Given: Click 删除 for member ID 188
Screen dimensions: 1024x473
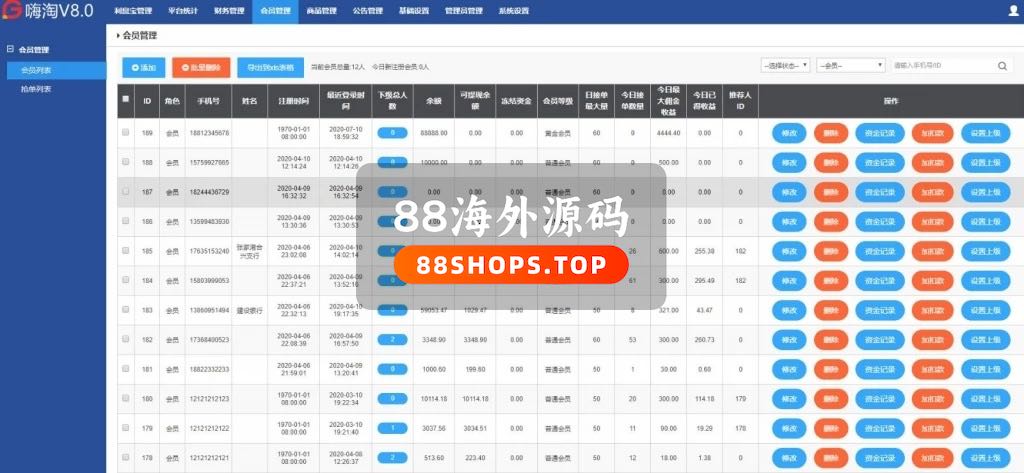Looking at the screenshot, I should pos(830,162).
